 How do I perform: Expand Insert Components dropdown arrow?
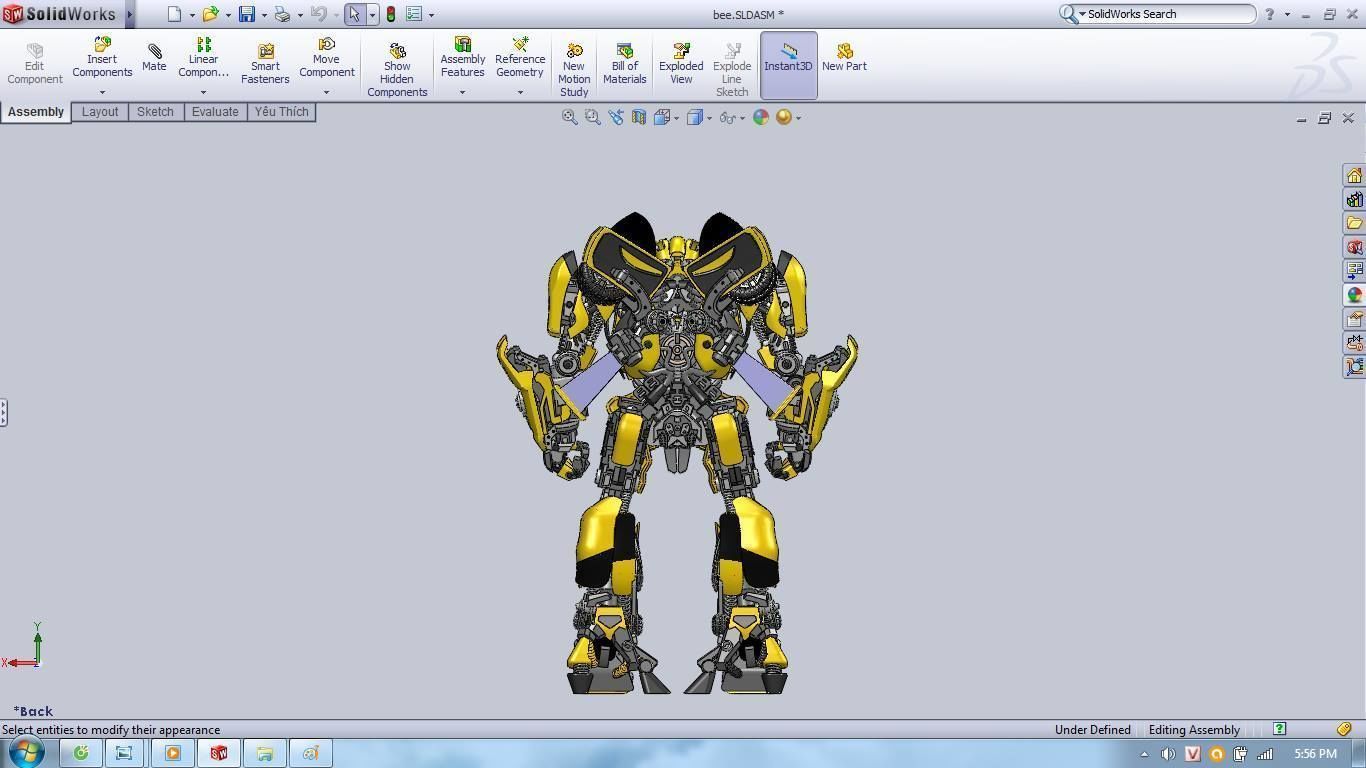(x=102, y=93)
